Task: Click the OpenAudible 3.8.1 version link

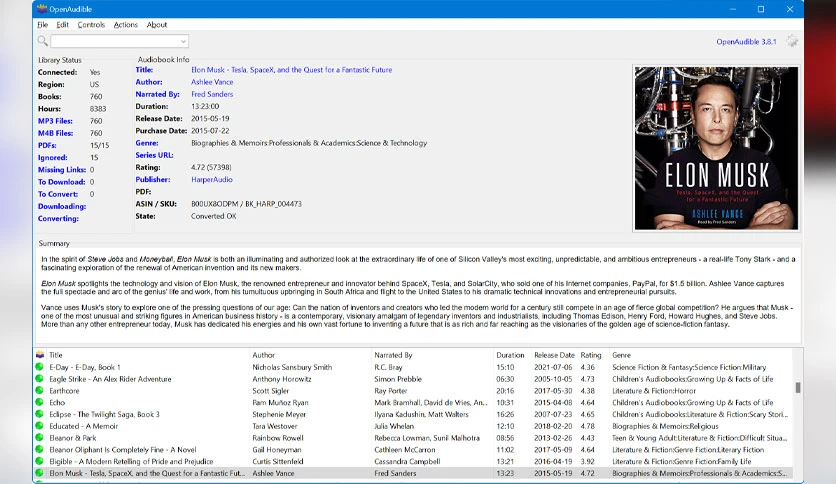Action: (746, 42)
